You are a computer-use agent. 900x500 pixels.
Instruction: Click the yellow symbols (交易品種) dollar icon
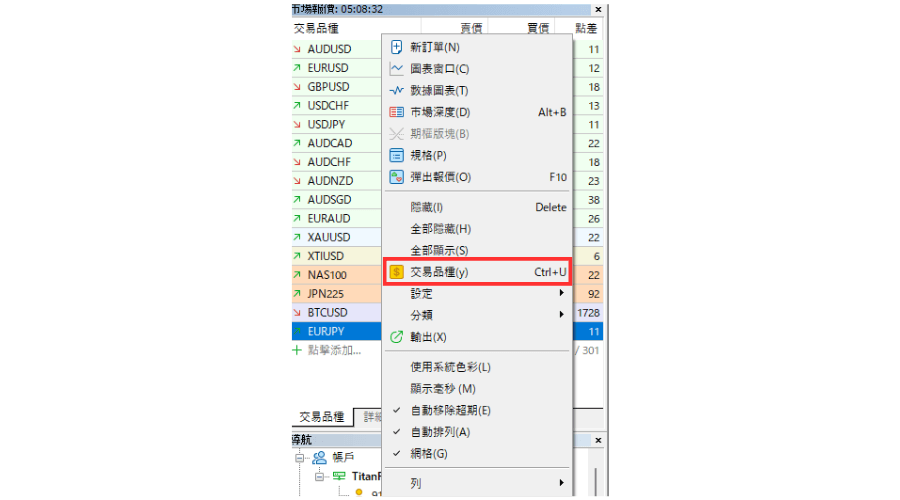(396, 272)
